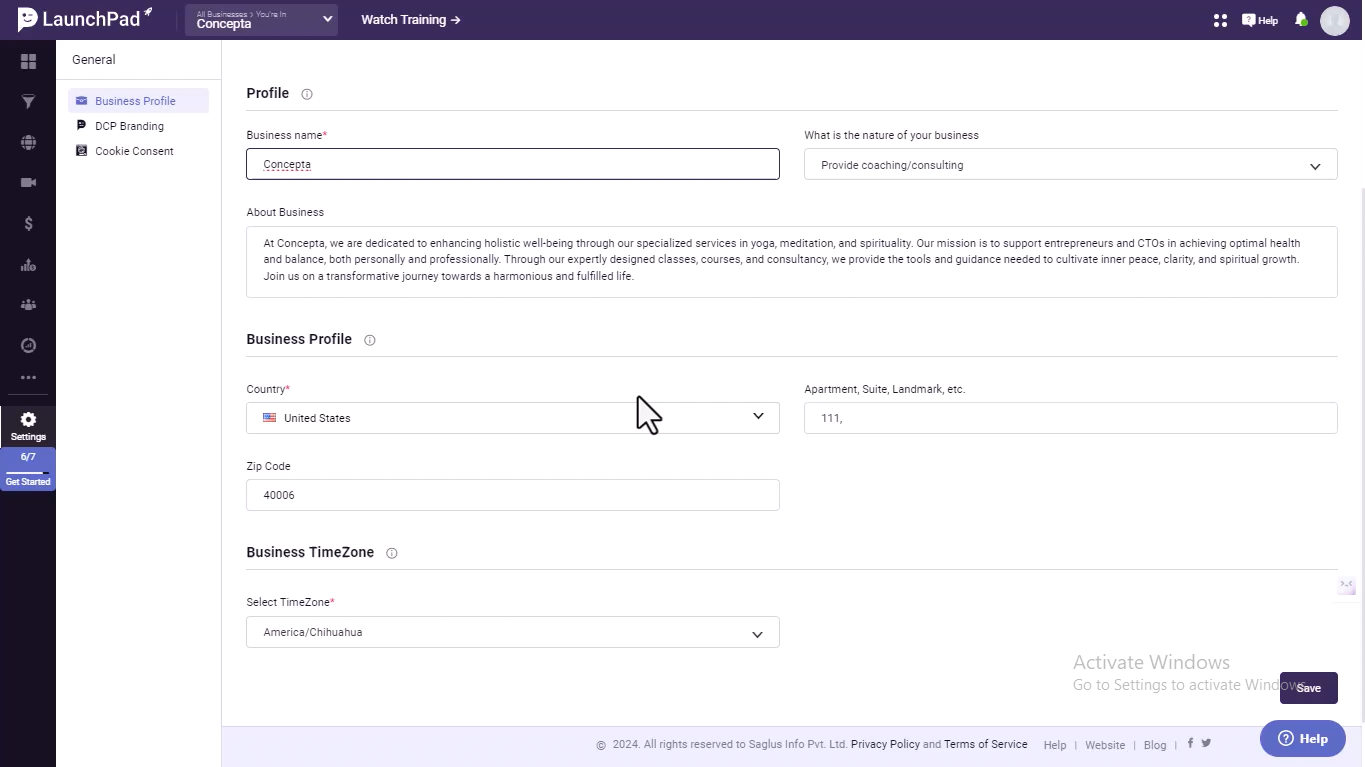The image size is (1365, 767).
Task: Click the info icon beside Business Profile heading
Action: [x=370, y=340]
